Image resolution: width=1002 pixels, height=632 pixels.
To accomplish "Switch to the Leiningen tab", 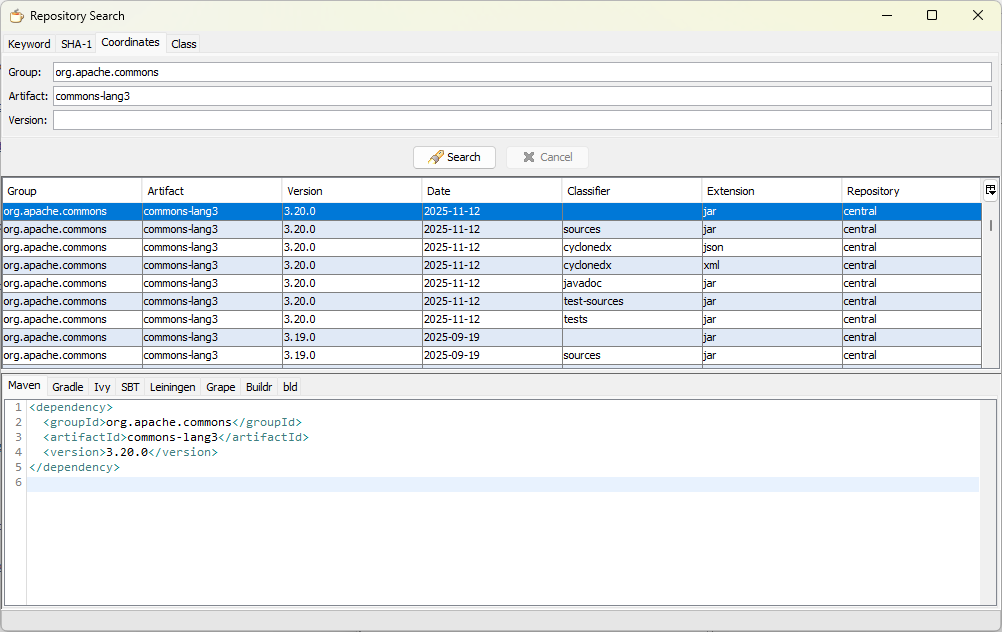I will pos(172,387).
